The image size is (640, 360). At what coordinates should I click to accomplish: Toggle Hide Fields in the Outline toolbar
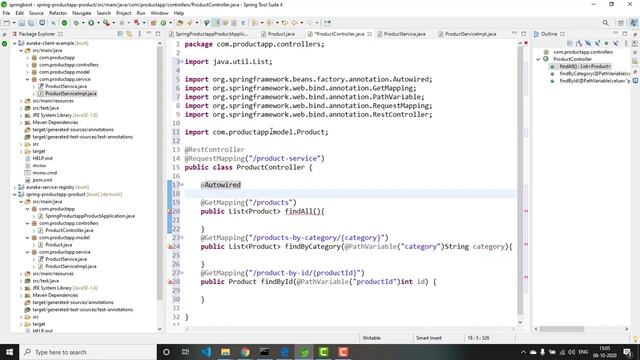[x=588, y=43]
